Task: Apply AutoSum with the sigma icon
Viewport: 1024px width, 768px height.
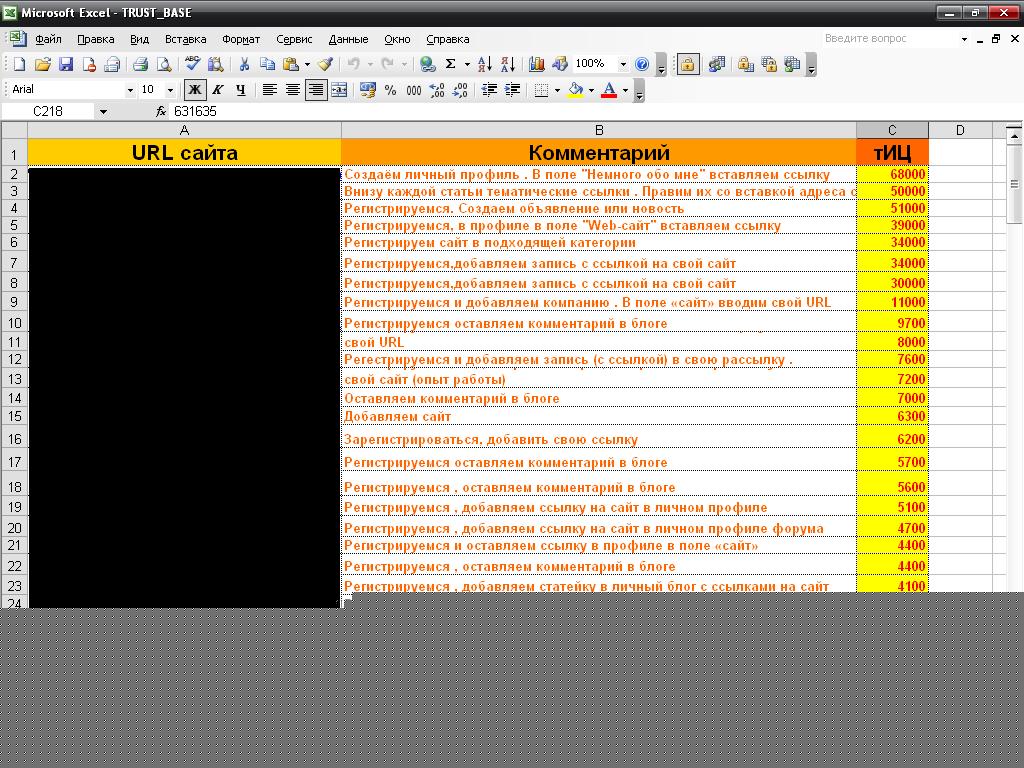Action: [x=451, y=64]
